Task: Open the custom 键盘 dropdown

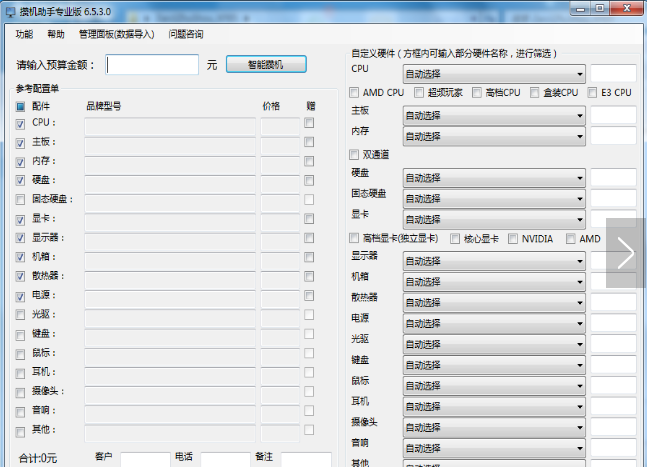Action: click(494, 365)
